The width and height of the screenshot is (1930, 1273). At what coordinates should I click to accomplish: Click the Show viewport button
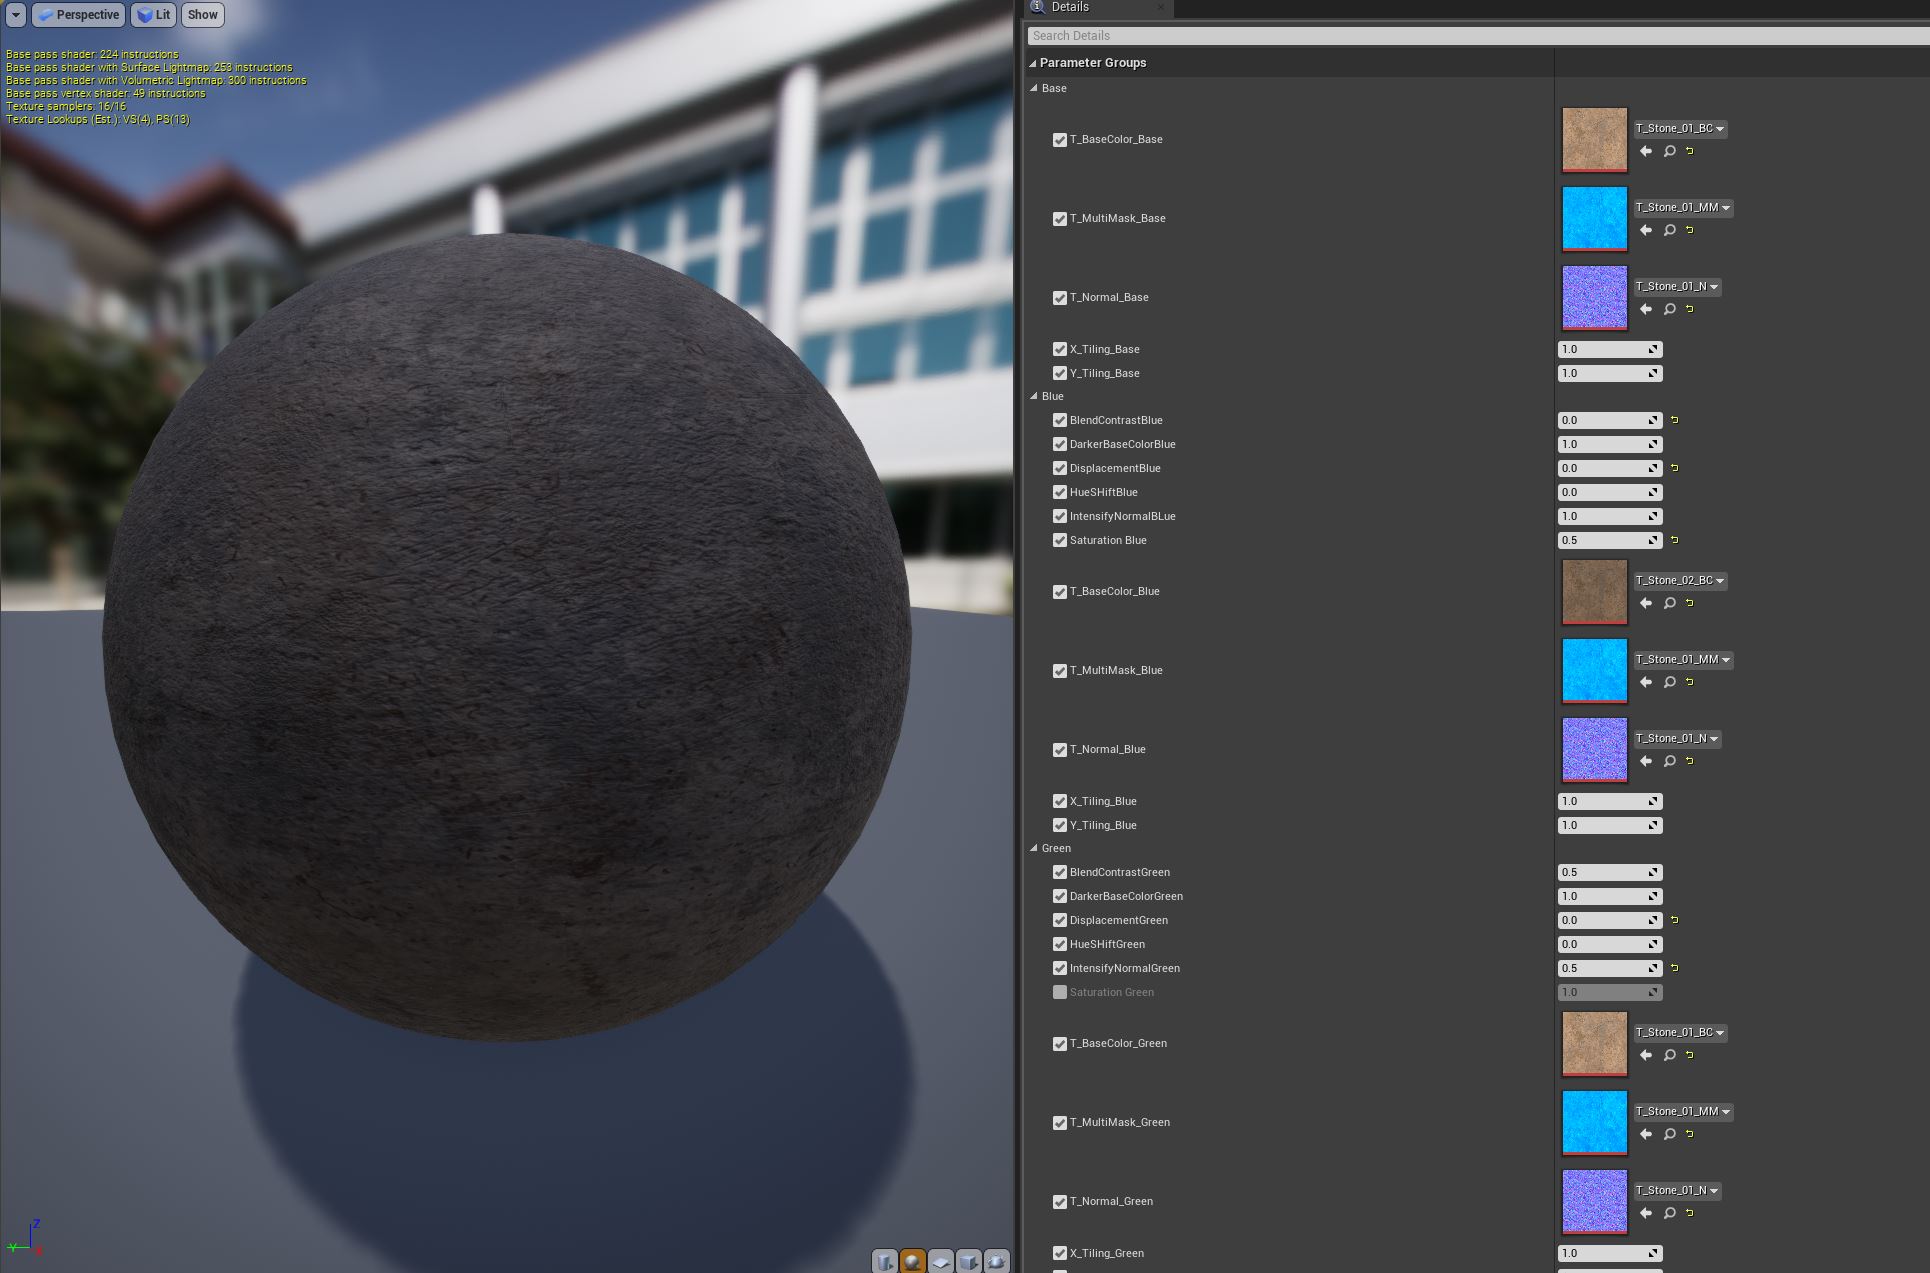[x=202, y=15]
